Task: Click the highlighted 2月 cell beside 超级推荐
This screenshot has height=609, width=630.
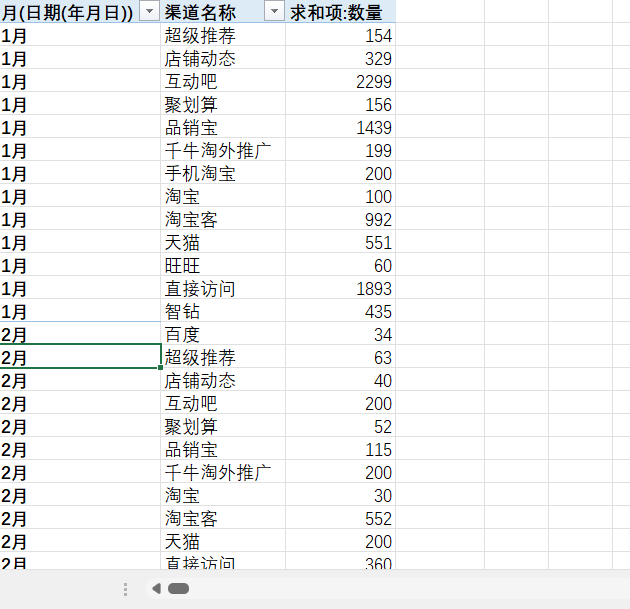Action: point(80,357)
